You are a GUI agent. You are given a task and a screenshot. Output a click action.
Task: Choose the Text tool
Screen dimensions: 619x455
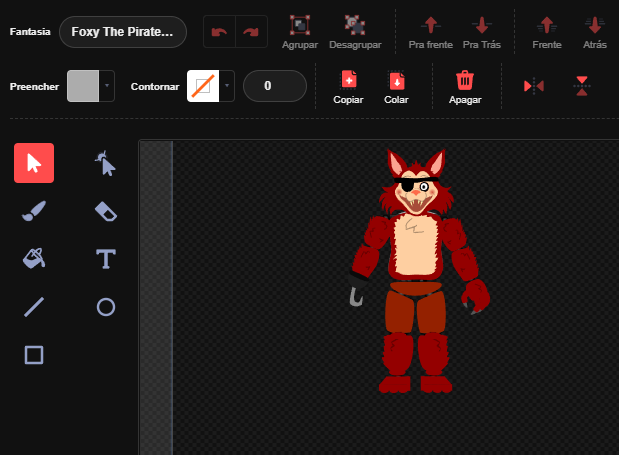point(106,259)
